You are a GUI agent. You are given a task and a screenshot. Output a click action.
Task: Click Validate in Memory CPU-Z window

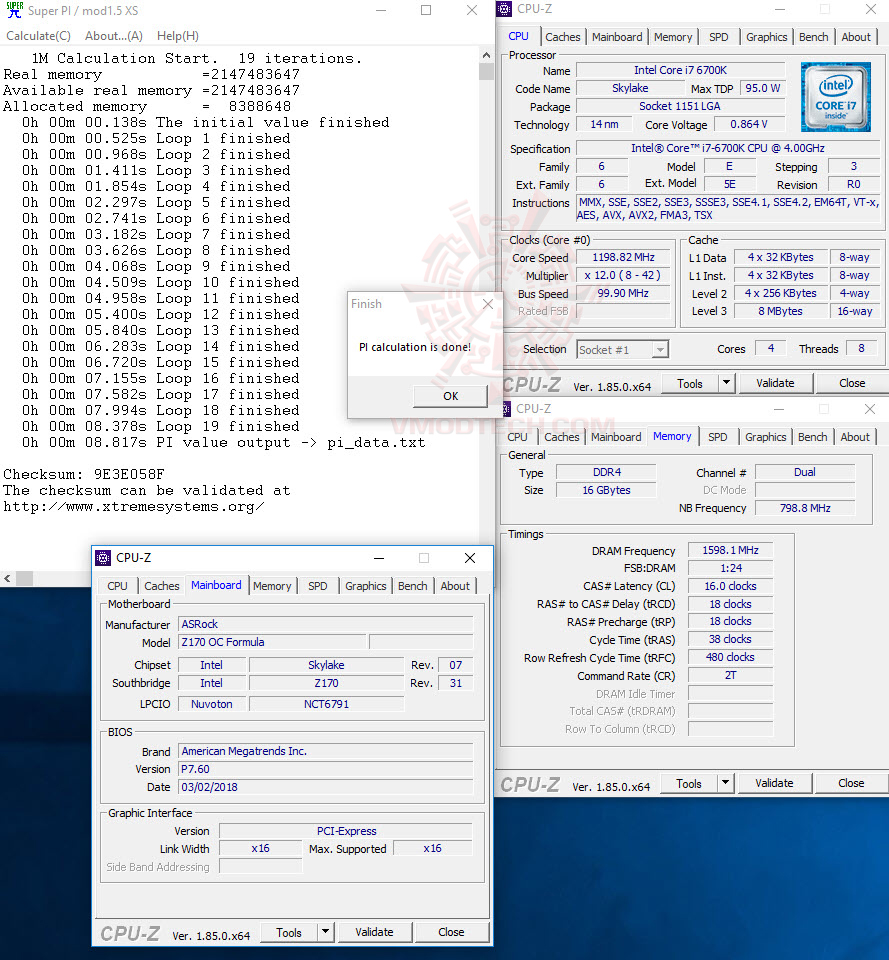[x=775, y=784]
